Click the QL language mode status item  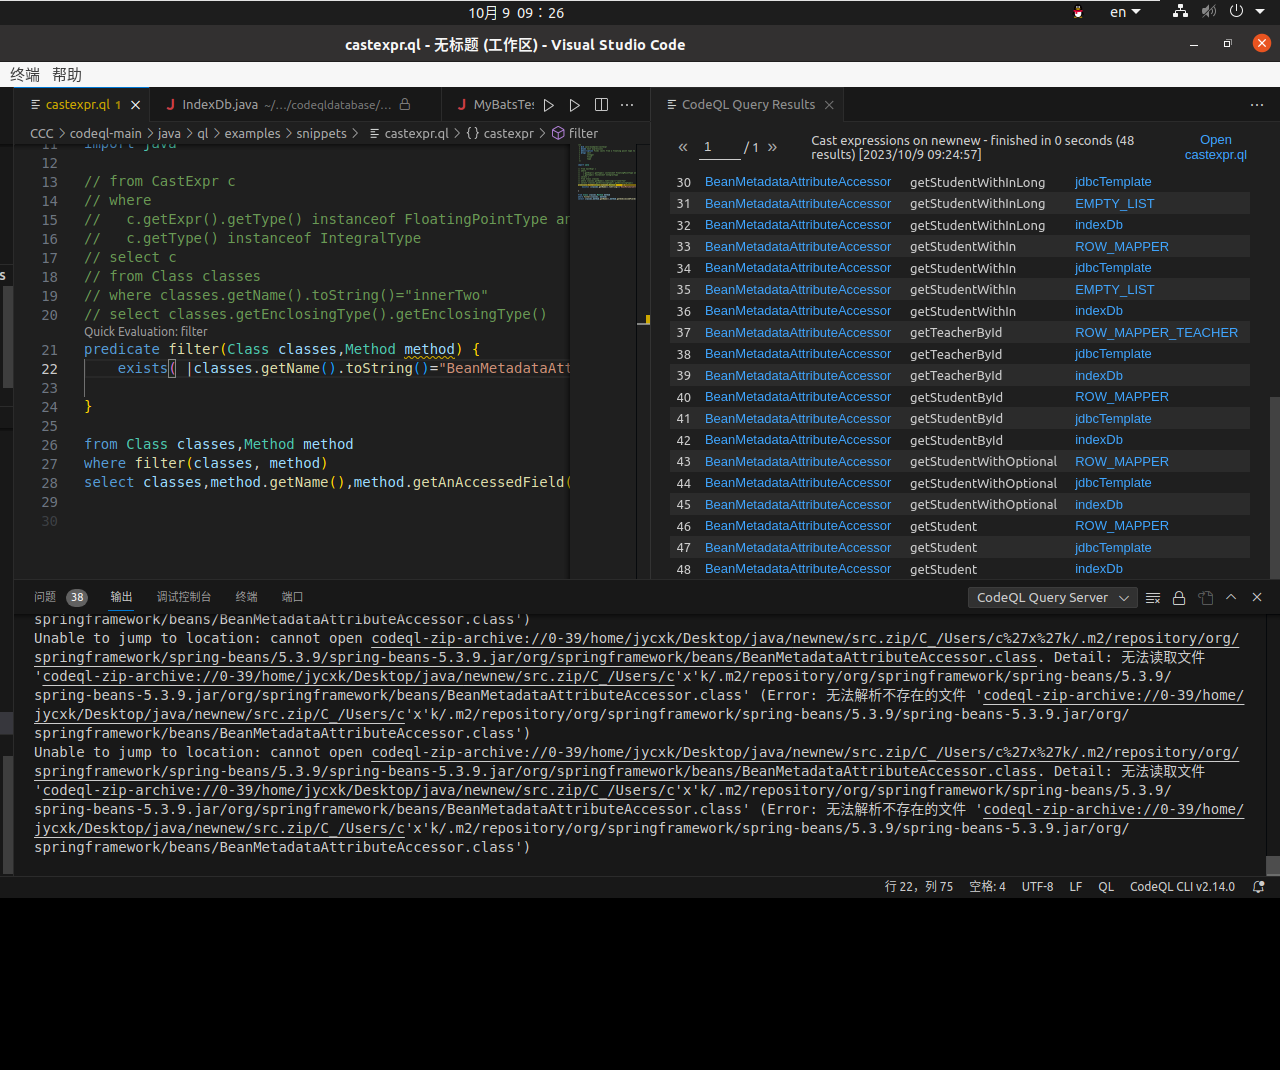click(x=1106, y=887)
